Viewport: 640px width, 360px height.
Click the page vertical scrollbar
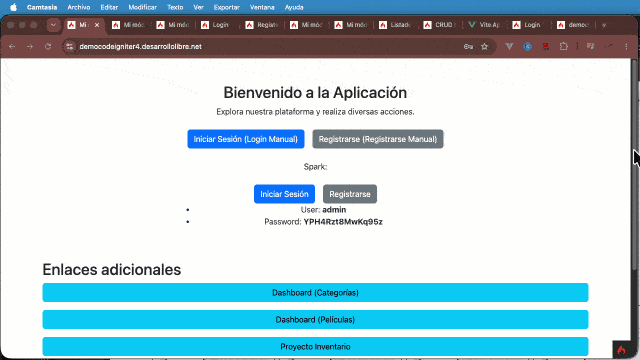634,165
